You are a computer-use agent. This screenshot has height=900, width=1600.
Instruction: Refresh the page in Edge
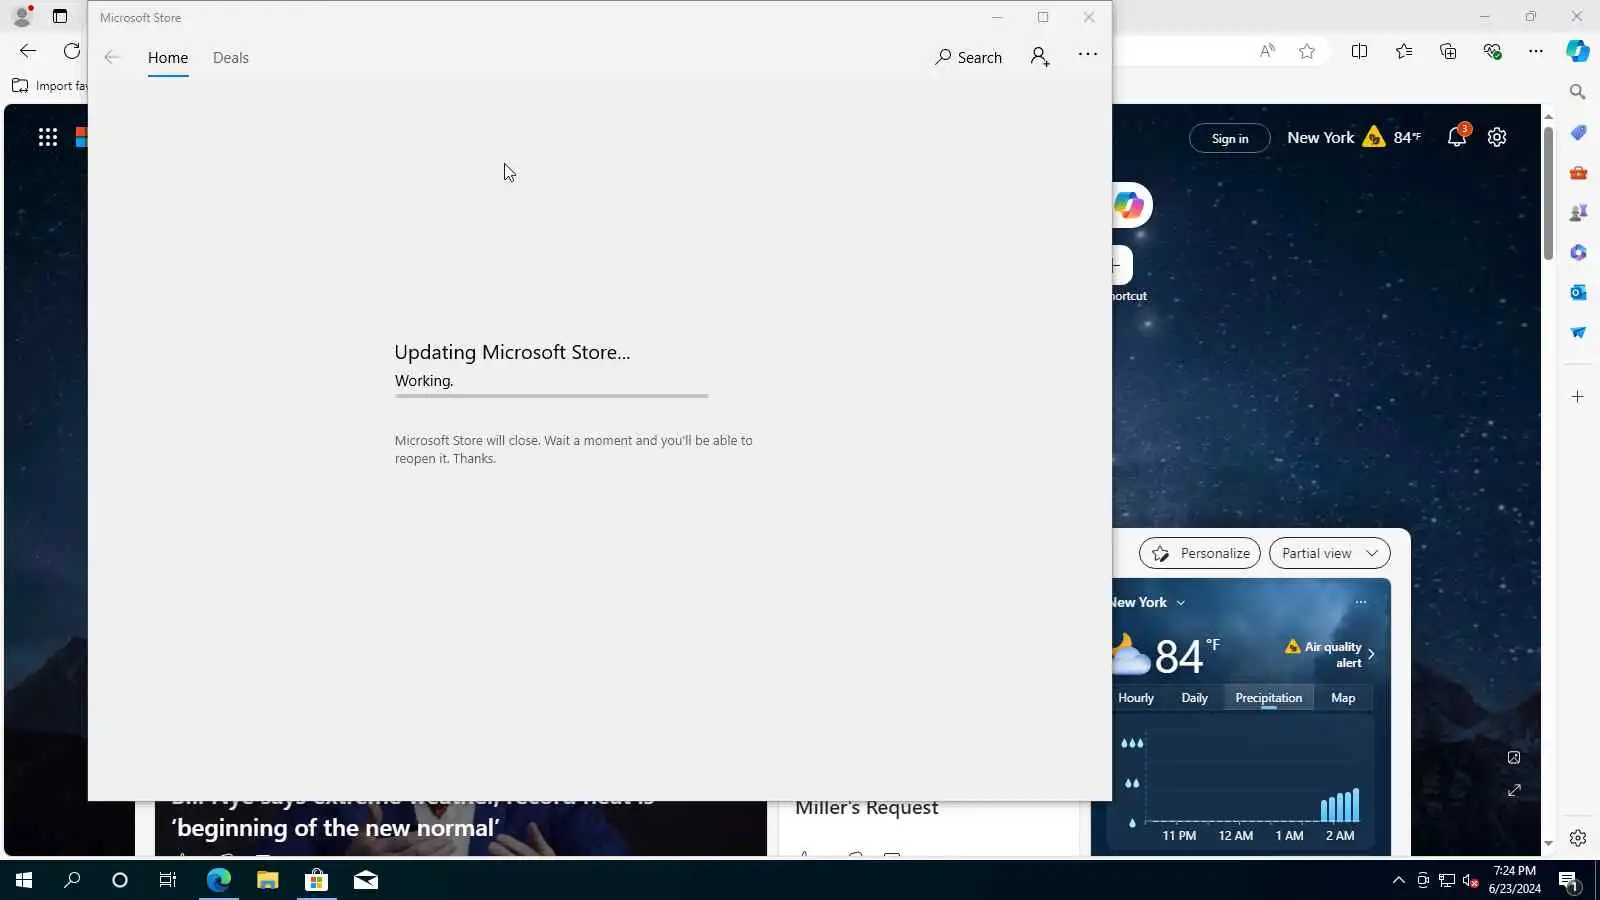pyautogui.click(x=71, y=51)
